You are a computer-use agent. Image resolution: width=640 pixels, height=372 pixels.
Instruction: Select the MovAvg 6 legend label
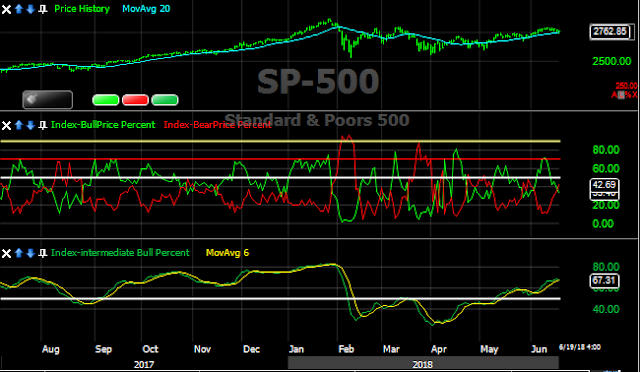227,253
